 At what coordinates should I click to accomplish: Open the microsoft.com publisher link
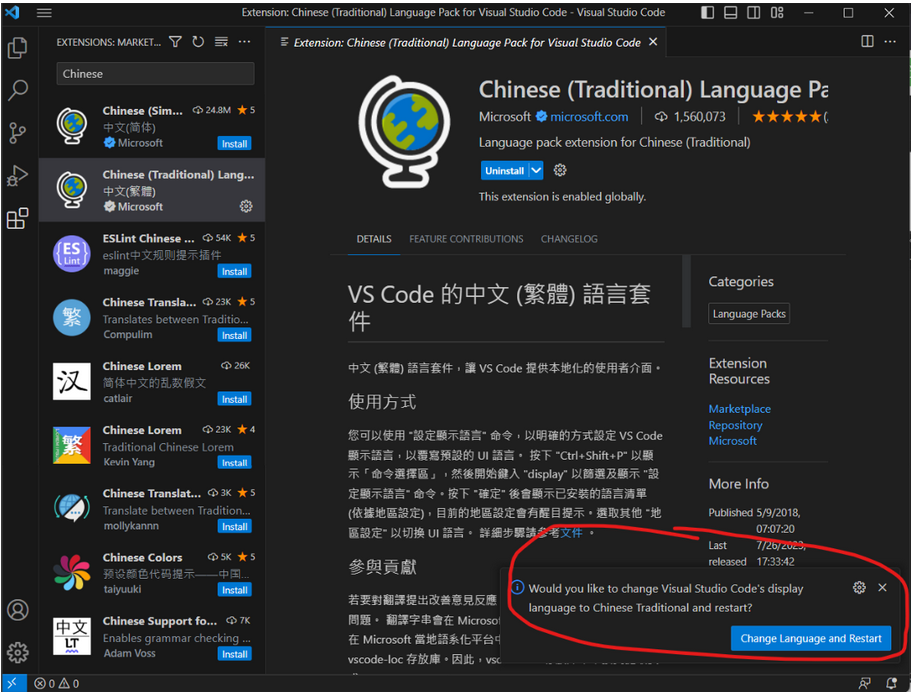589,117
